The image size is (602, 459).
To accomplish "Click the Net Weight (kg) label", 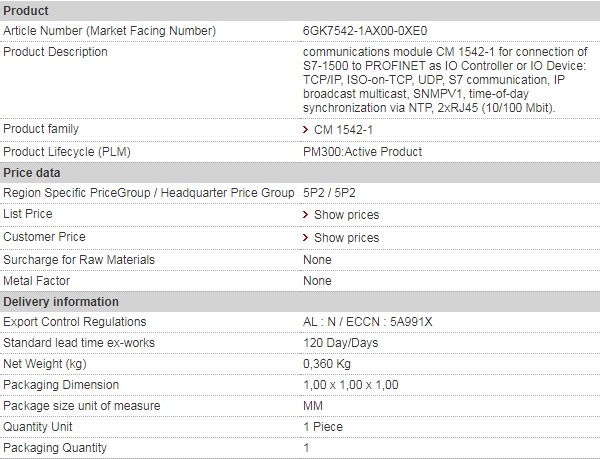I will [x=45, y=364].
